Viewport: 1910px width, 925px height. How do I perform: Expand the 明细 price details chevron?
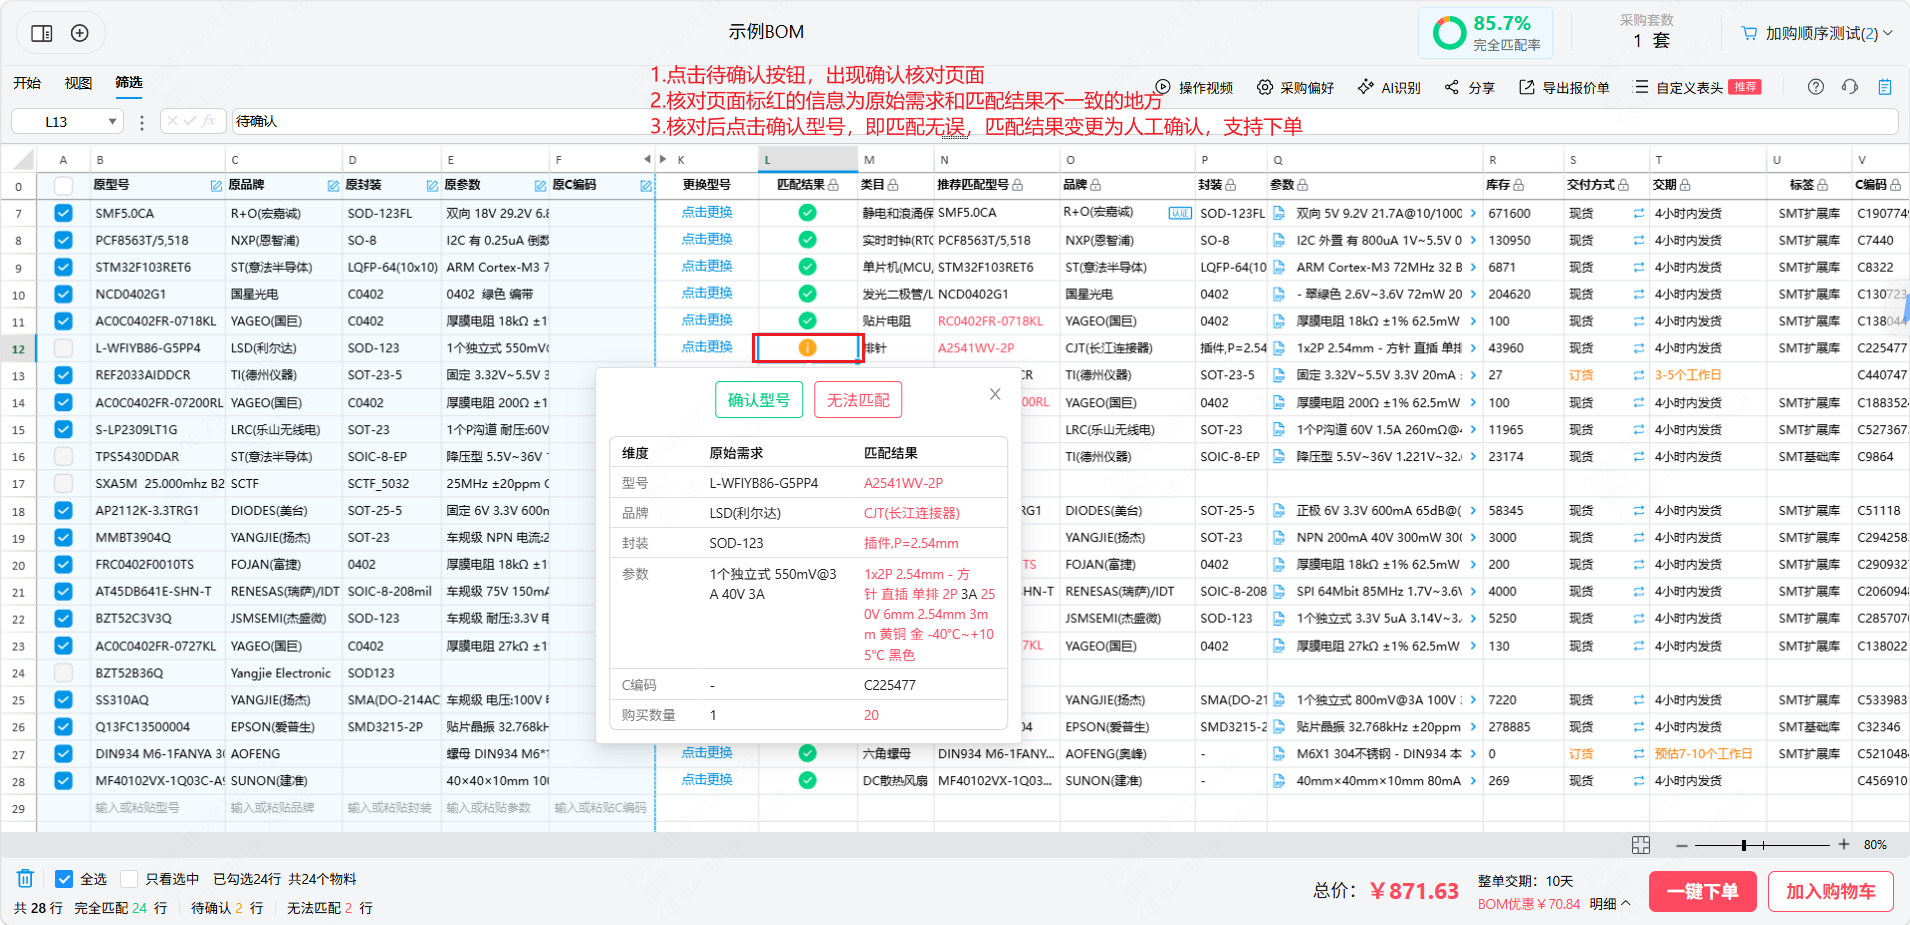pyautogui.click(x=1625, y=903)
